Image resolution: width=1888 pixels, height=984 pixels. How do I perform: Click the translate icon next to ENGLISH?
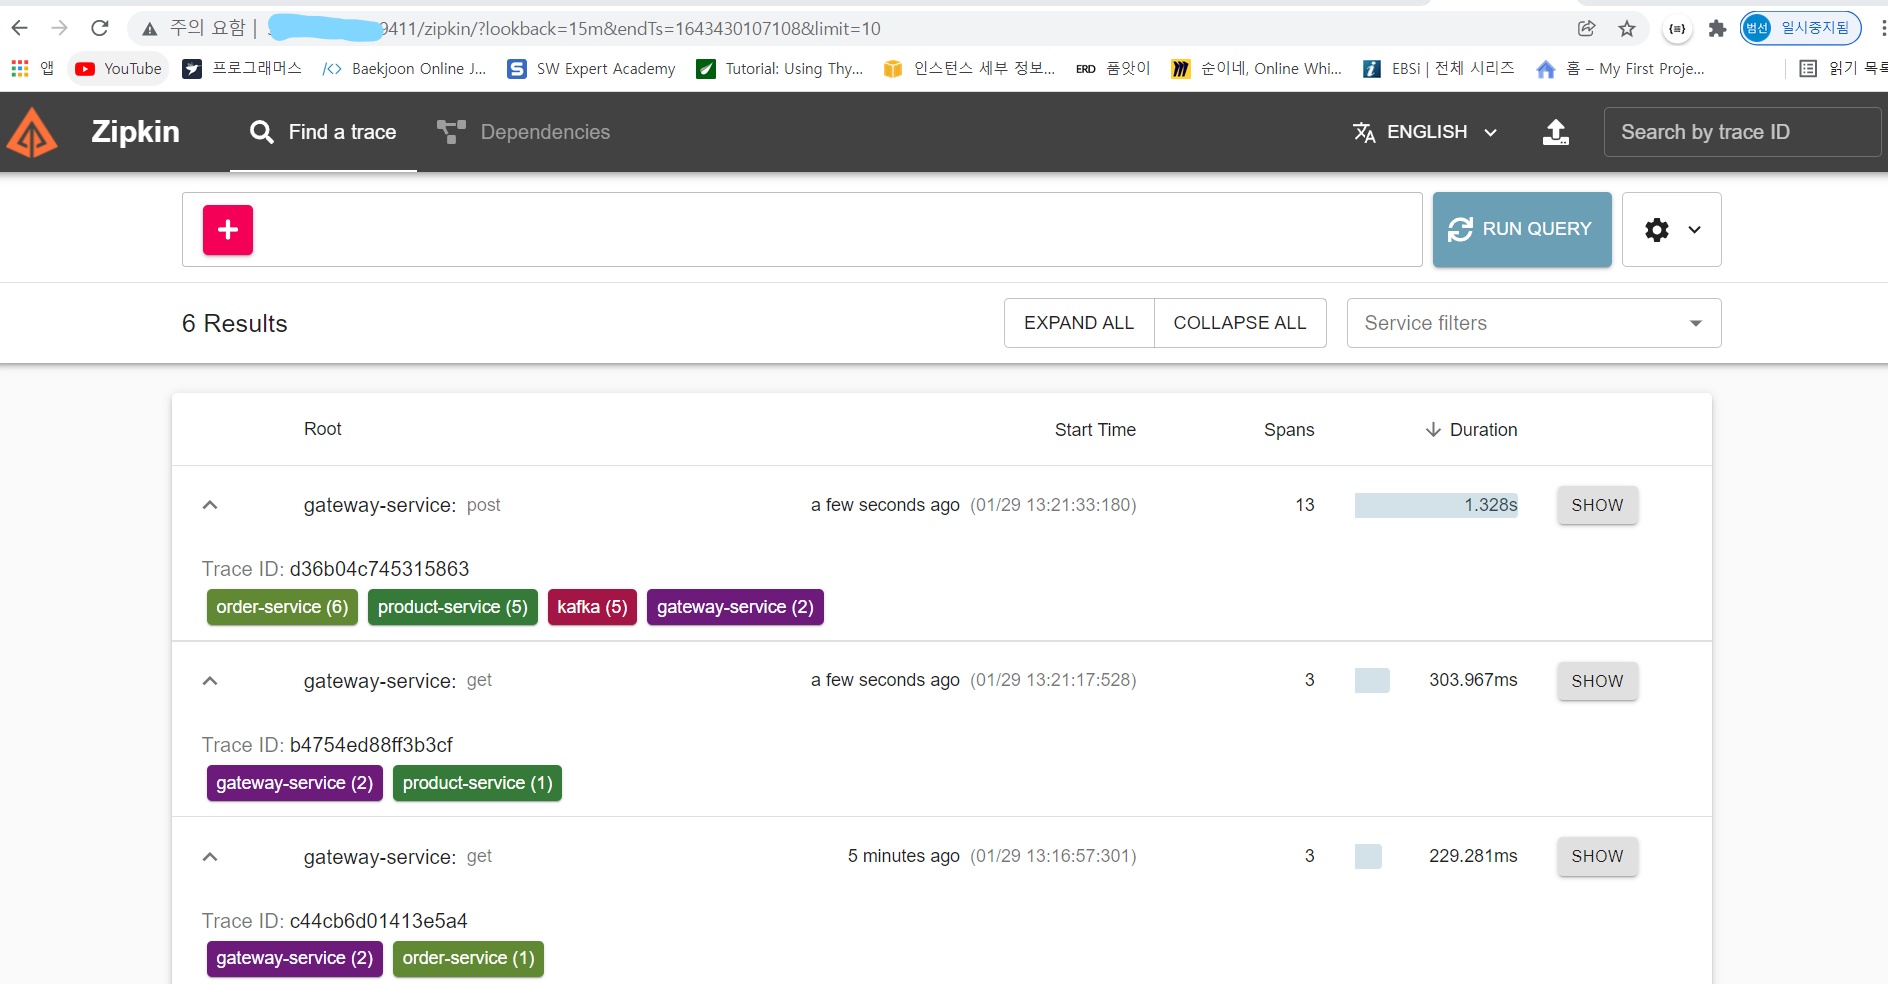pyautogui.click(x=1363, y=131)
